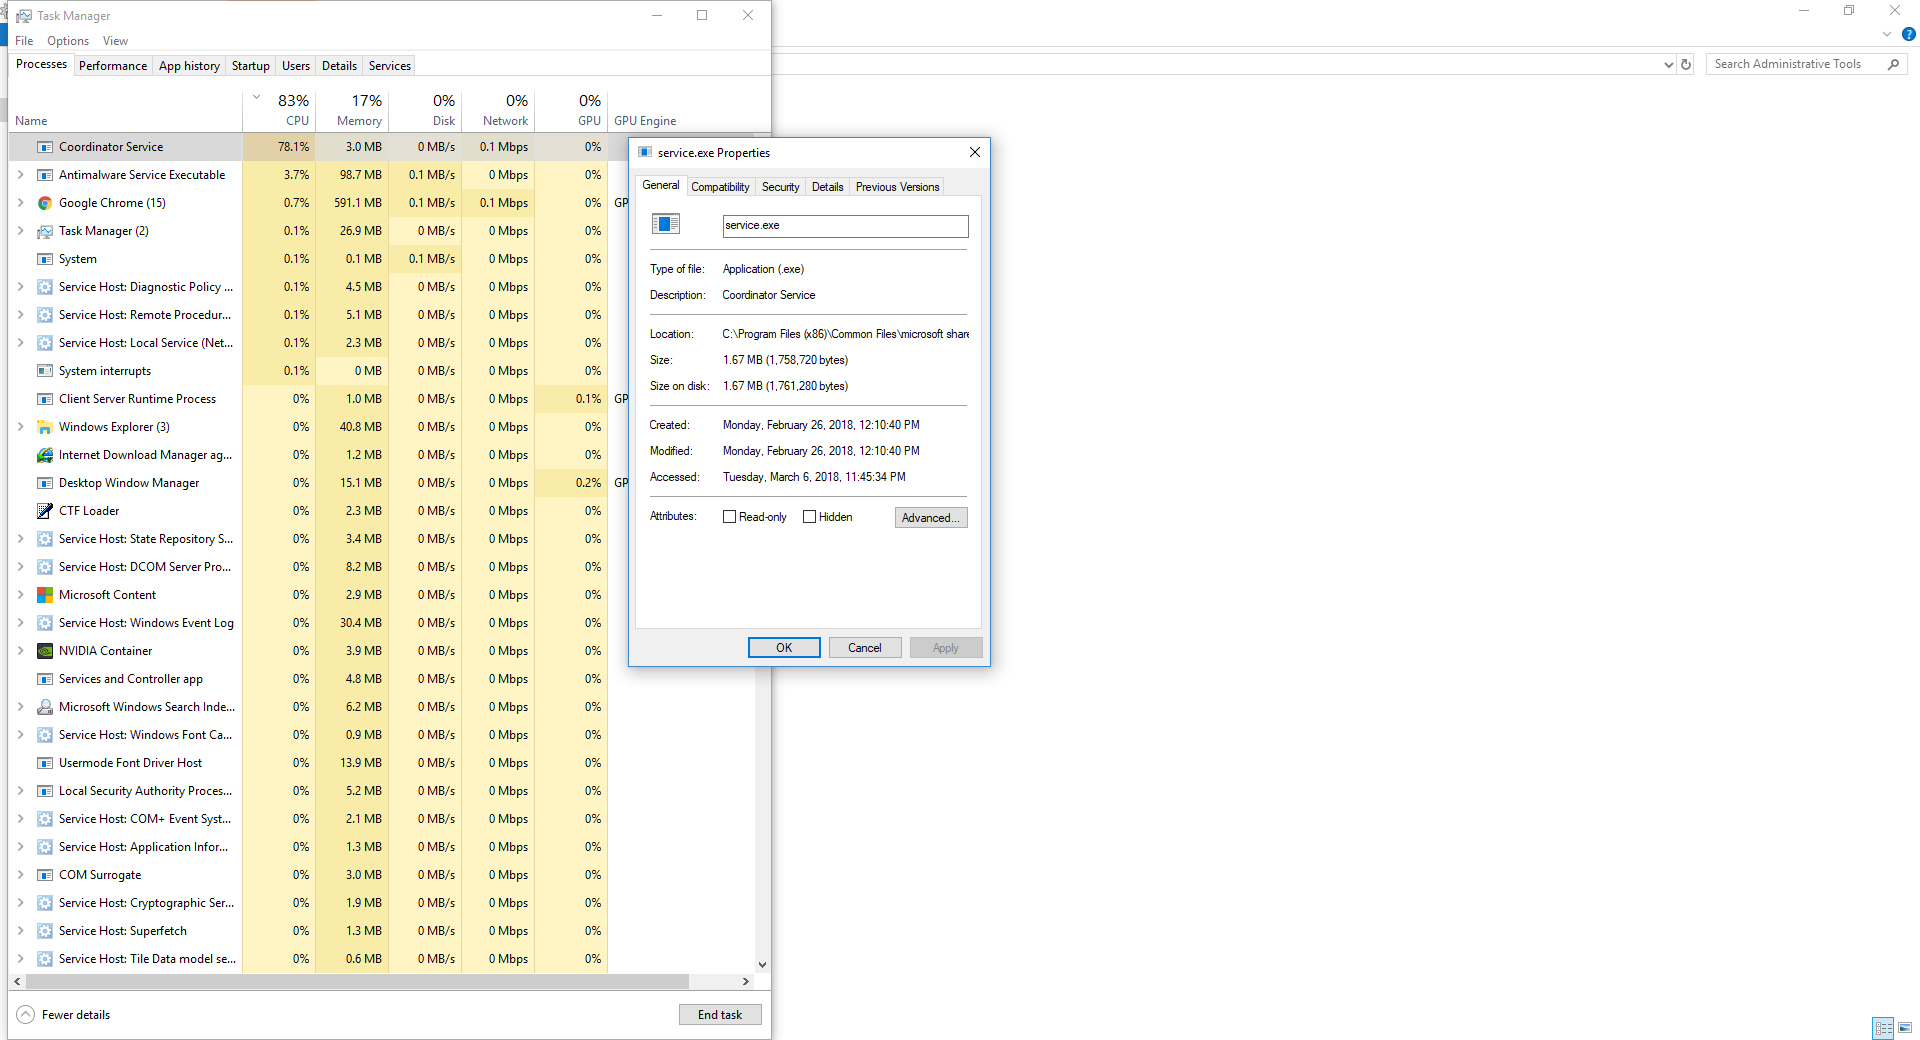Viewport: 1920px width, 1040px height.
Task: Click the Coordinator Service process icon
Action: coord(45,147)
